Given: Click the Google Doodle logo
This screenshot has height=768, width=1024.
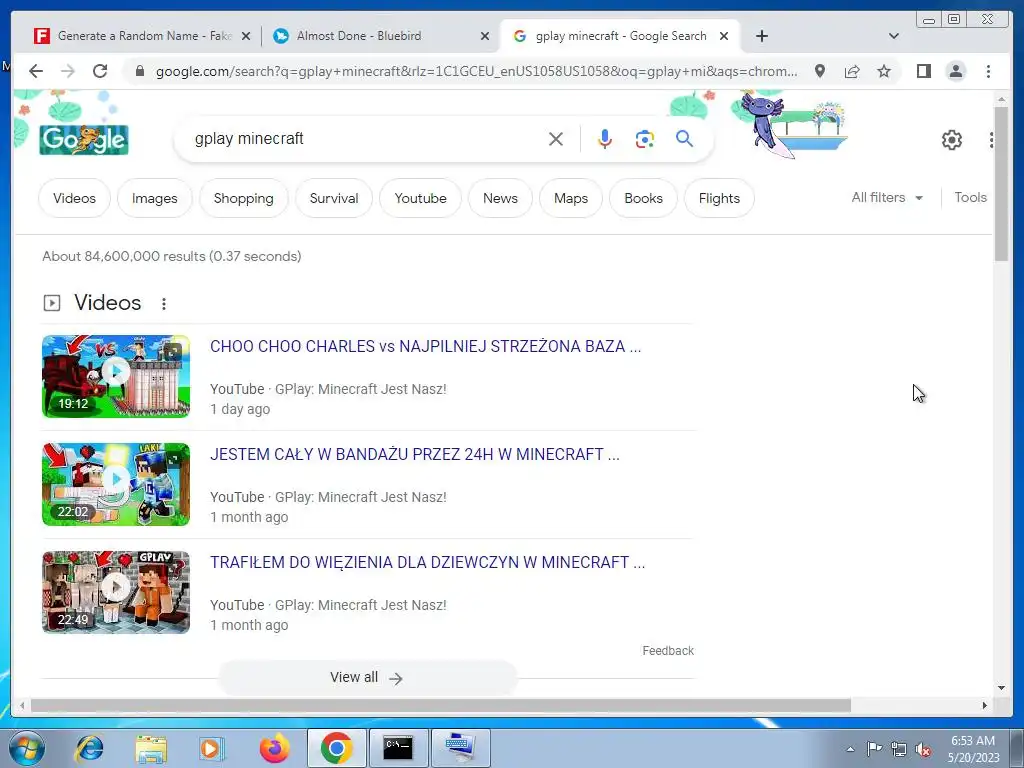Looking at the screenshot, I should pyautogui.click(x=84, y=140).
